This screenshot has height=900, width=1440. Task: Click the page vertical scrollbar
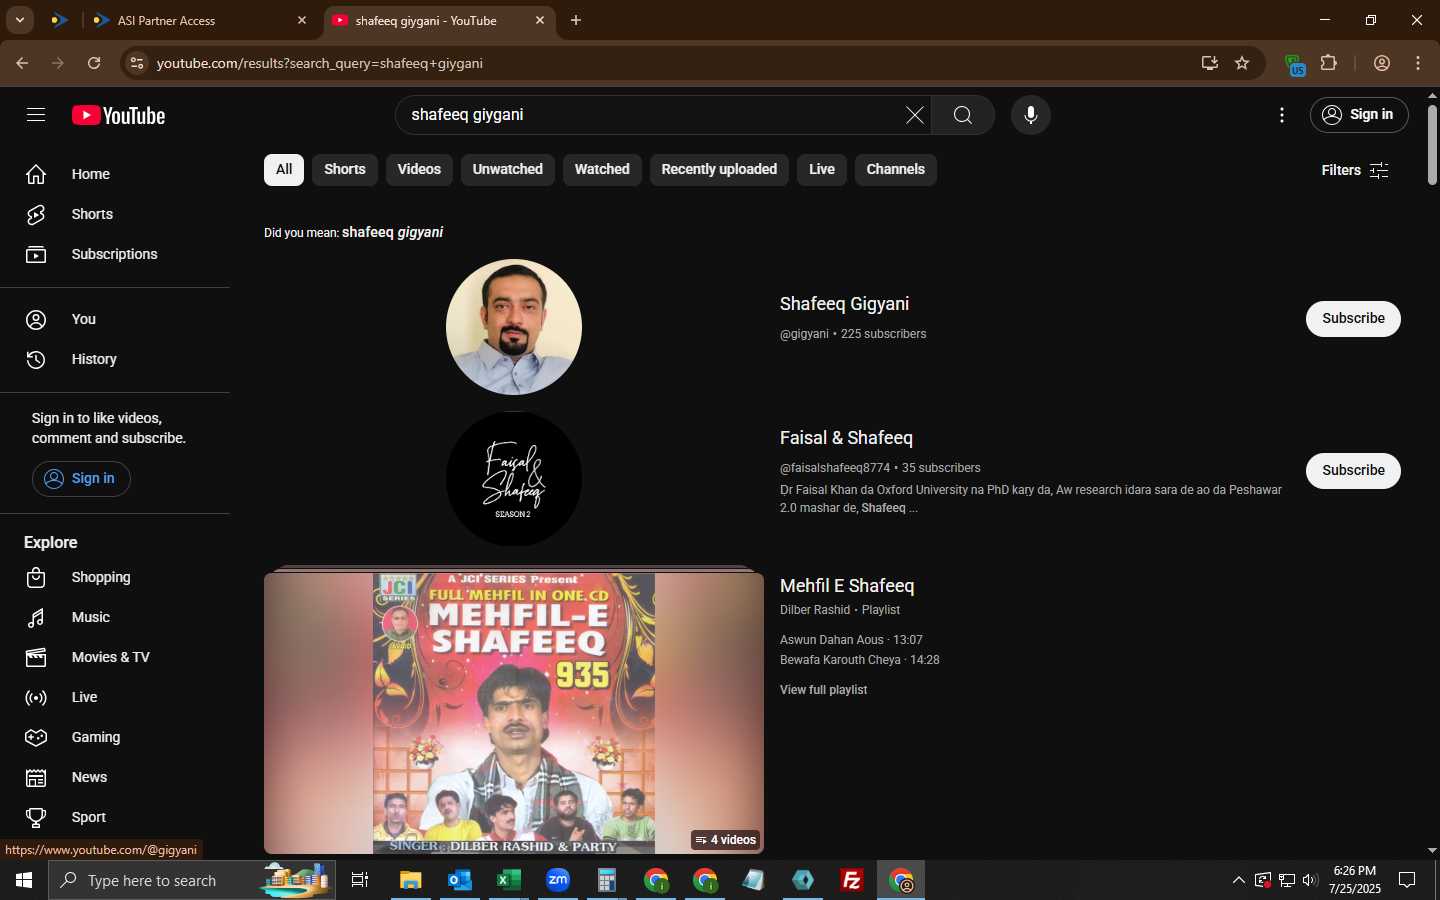pos(1432,145)
